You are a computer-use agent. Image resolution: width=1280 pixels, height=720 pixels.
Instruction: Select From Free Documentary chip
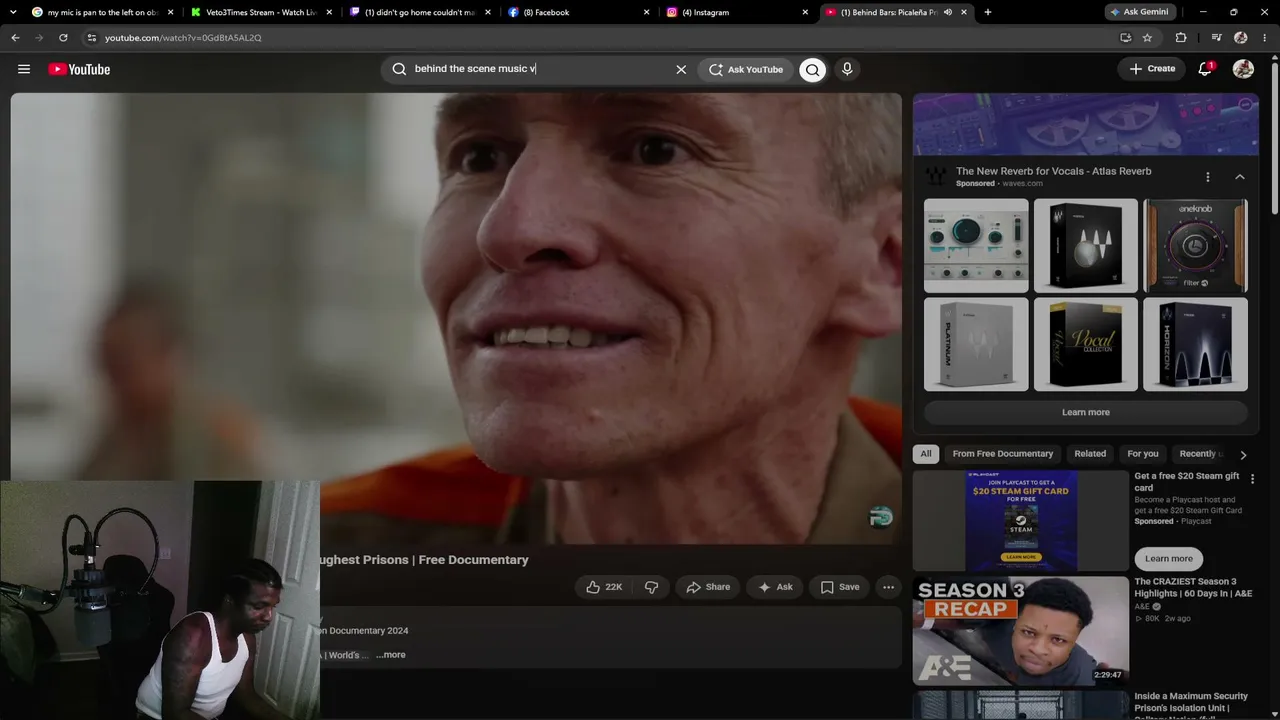1003,454
